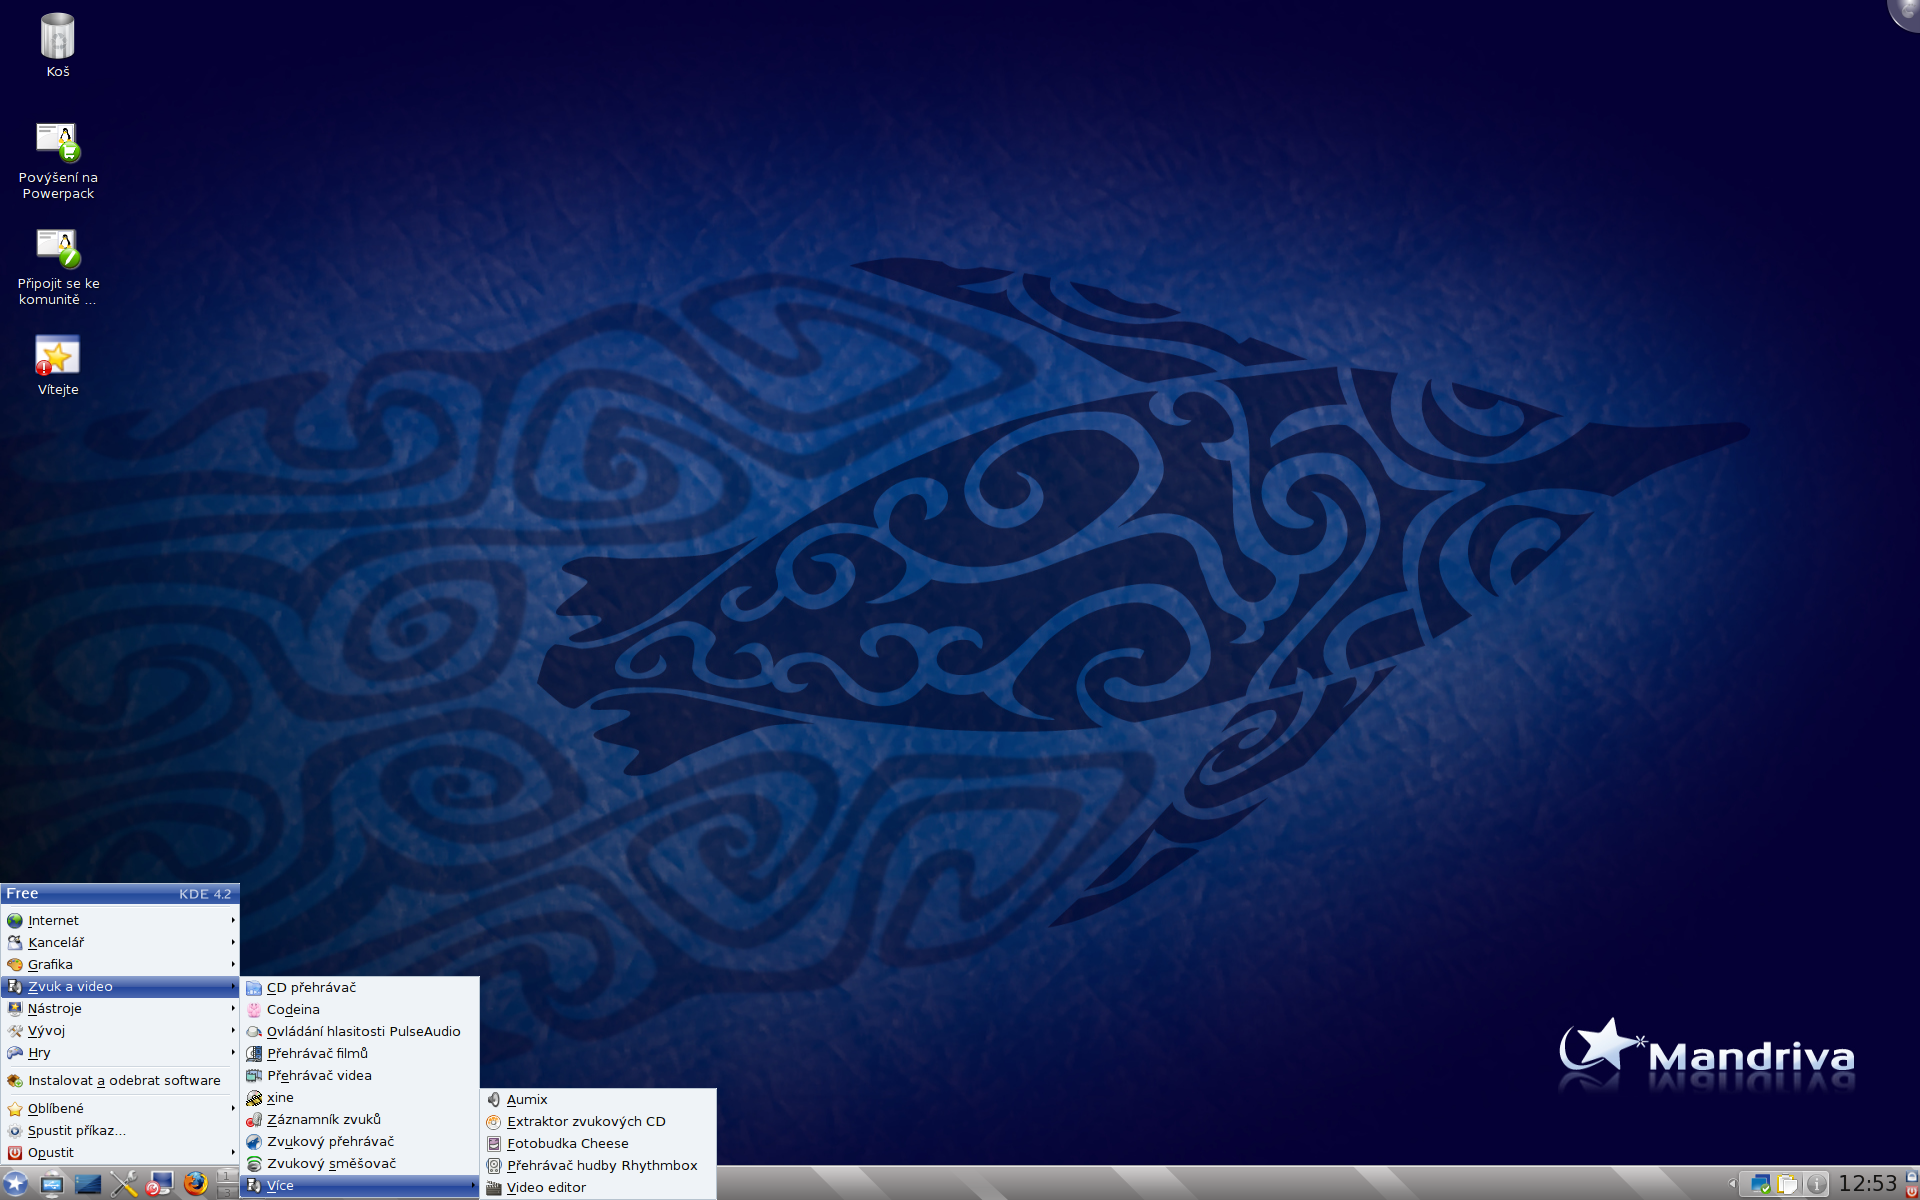Screen dimensions: 1920x1200
Task: Launch Fotobudka Cheese
Action: [598, 1143]
